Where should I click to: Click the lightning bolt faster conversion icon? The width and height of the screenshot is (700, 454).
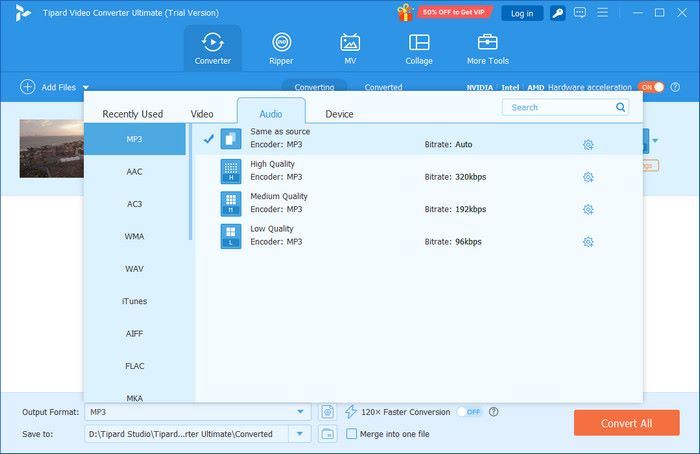pyautogui.click(x=350, y=412)
